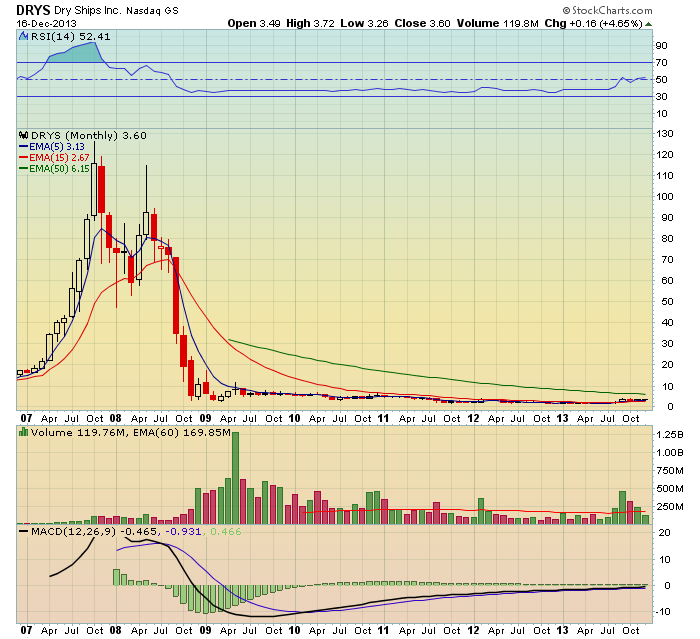The image size is (700, 639).
Task: Click the 09 year label under price panel
Action: pyautogui.click(x=205, y=418)
